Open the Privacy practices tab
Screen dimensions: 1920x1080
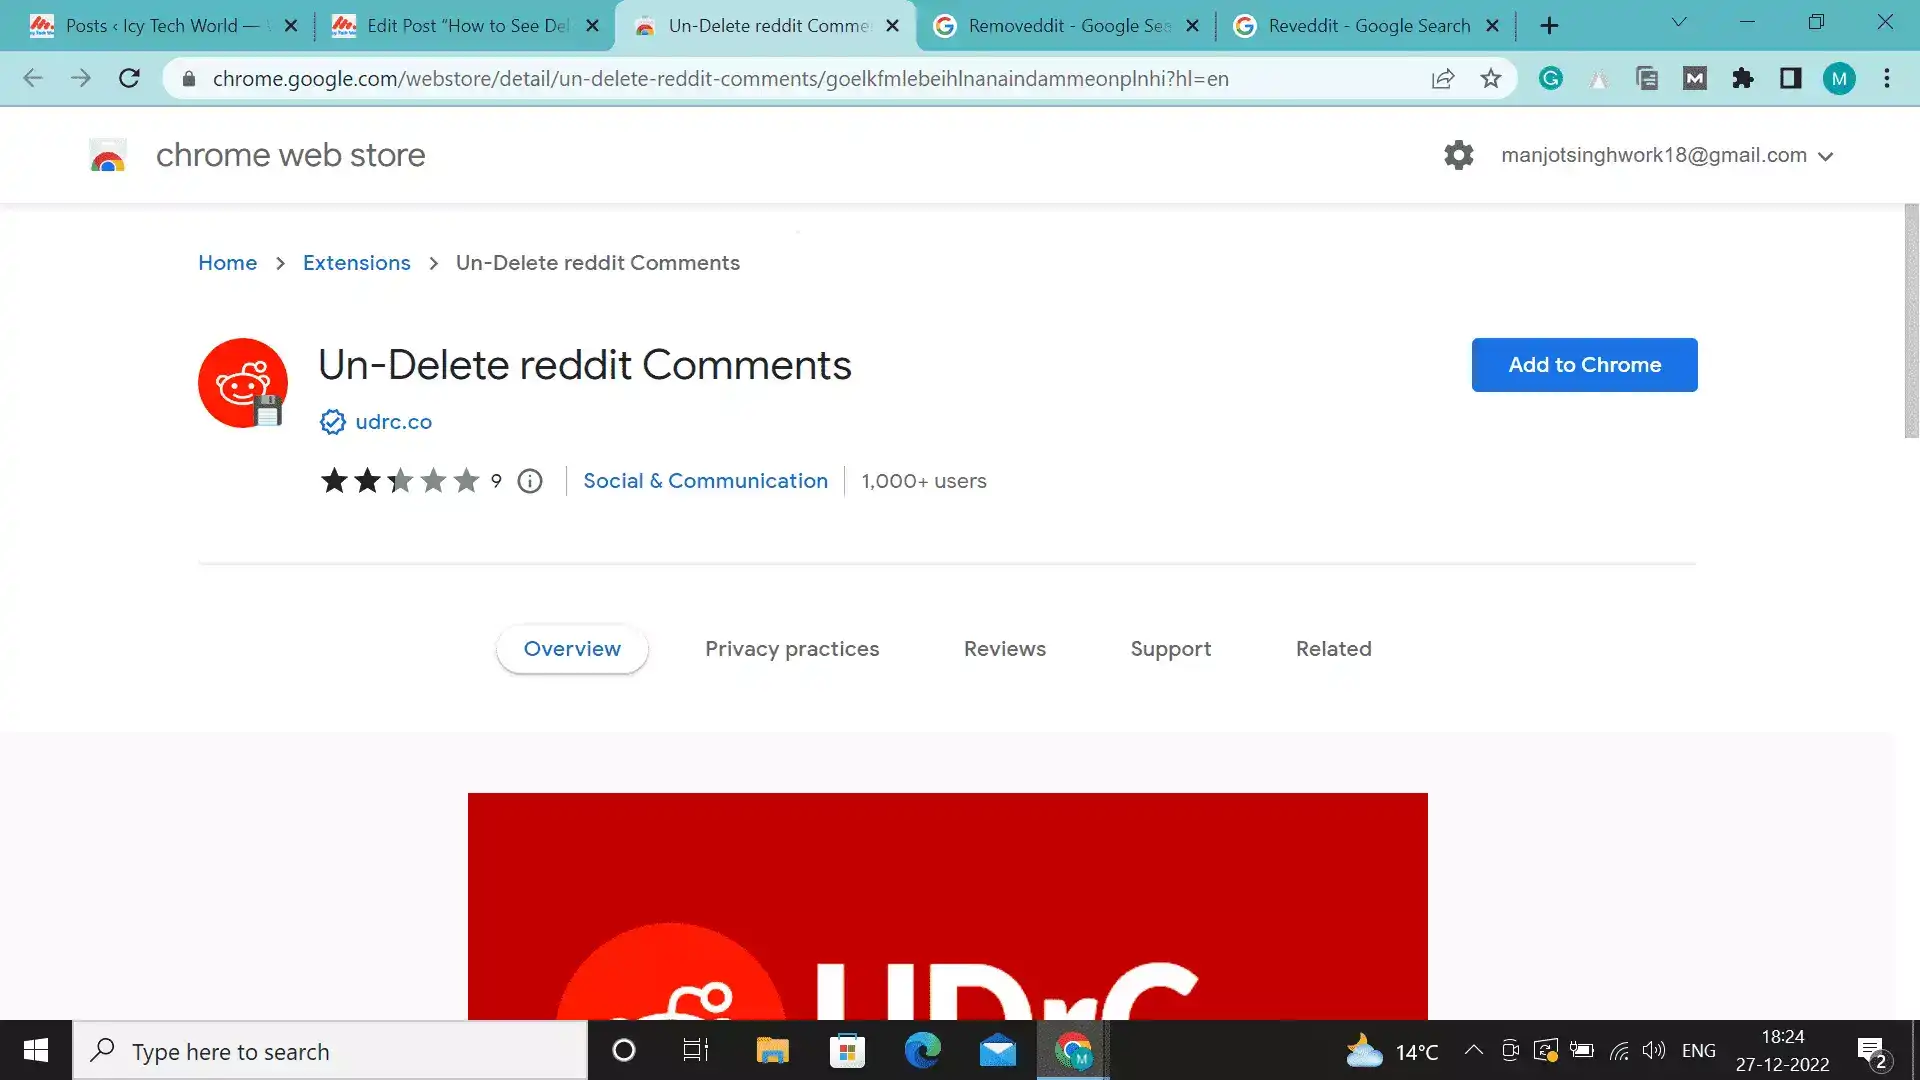coord(792,649)
